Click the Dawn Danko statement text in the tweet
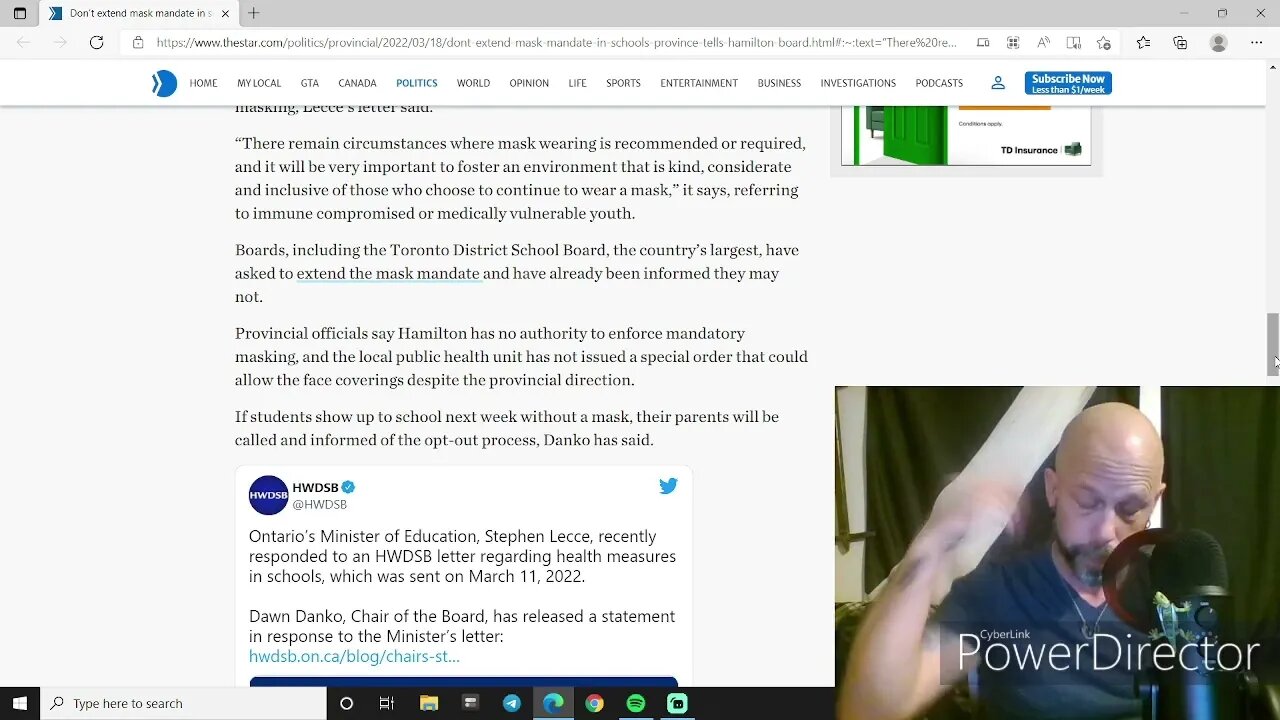 click(462, 626)
